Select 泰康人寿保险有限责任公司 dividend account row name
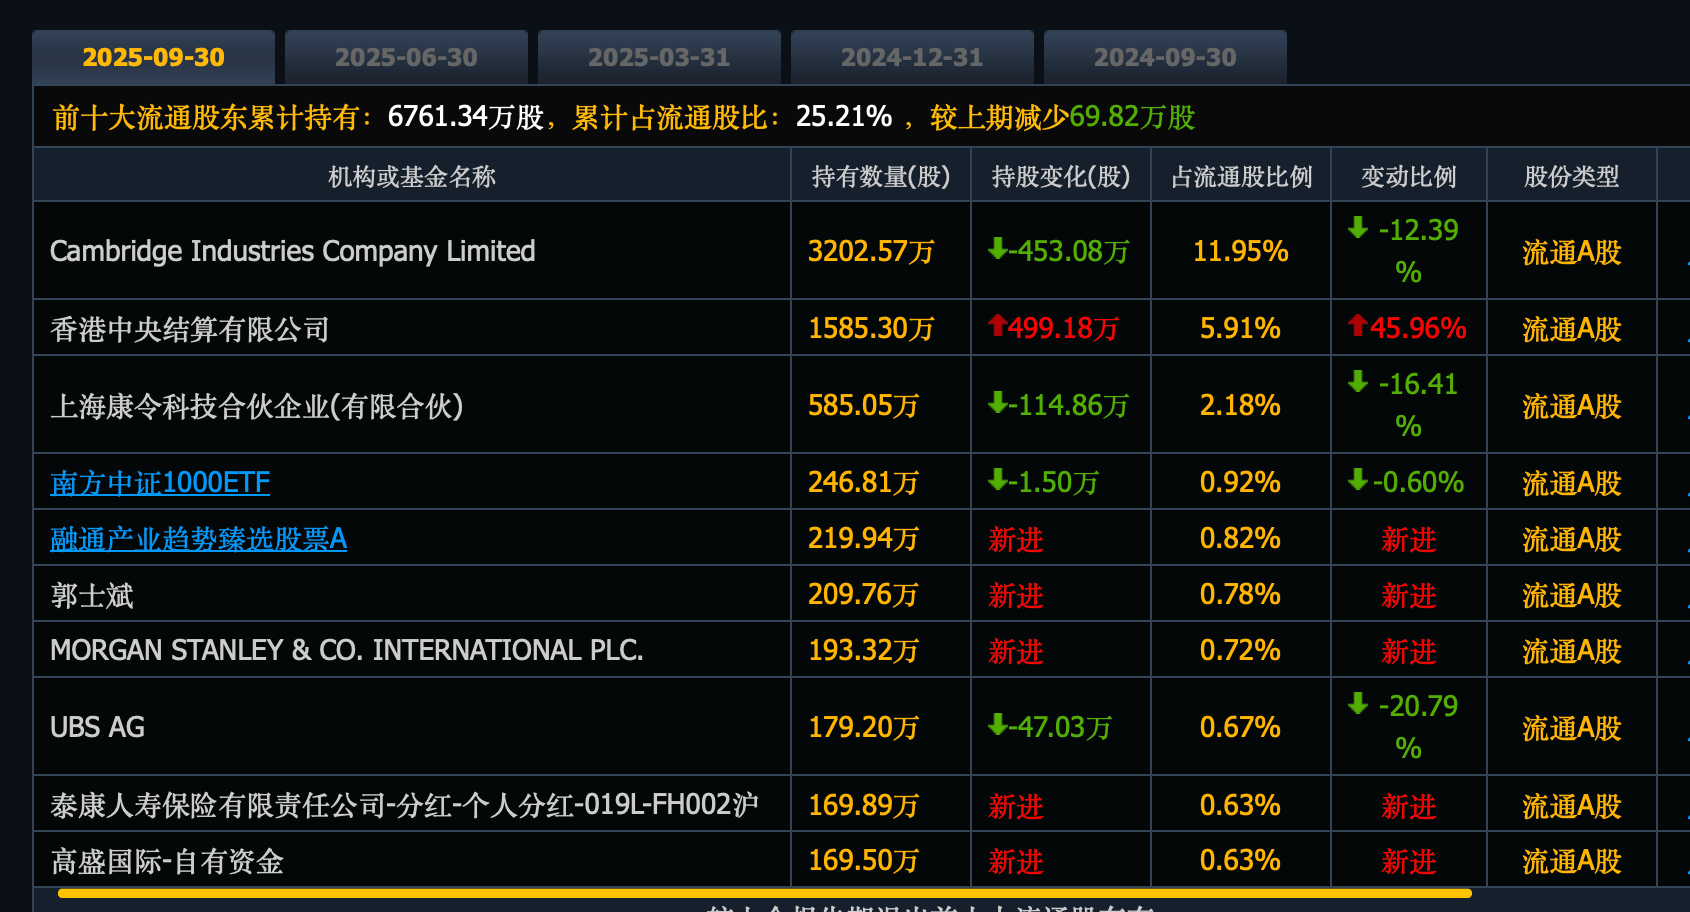 tap(404, 805)
